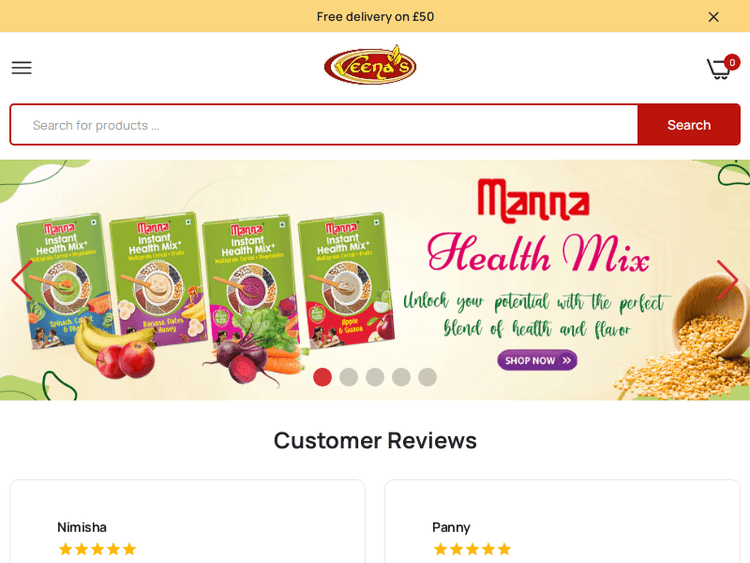Viewport: 750px width, 563px height.
Task: Dismiss the free delivery banner
Action: (x=713, y=17)
